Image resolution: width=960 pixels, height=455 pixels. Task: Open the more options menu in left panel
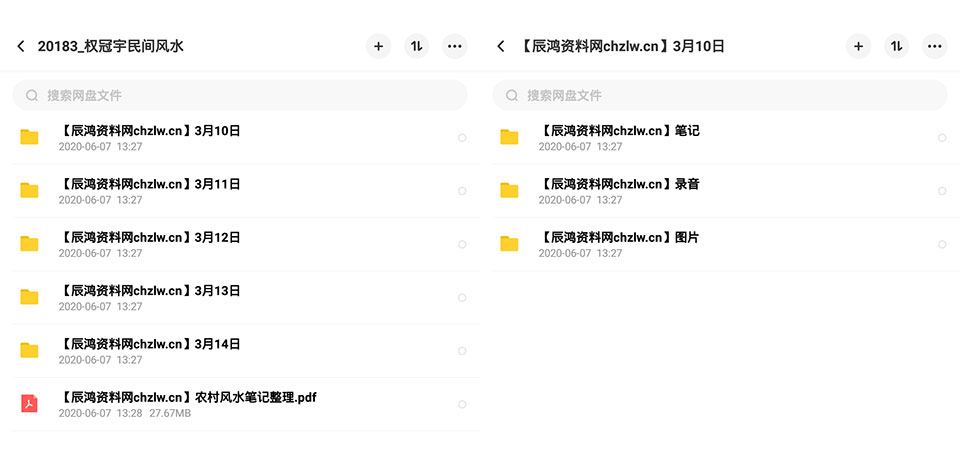pyautogui.click(x=454, y=47)
